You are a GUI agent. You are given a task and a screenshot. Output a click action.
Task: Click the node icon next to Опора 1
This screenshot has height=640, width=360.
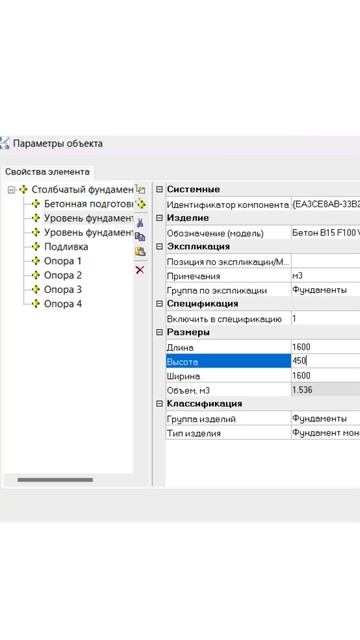[x=36, y=261]
